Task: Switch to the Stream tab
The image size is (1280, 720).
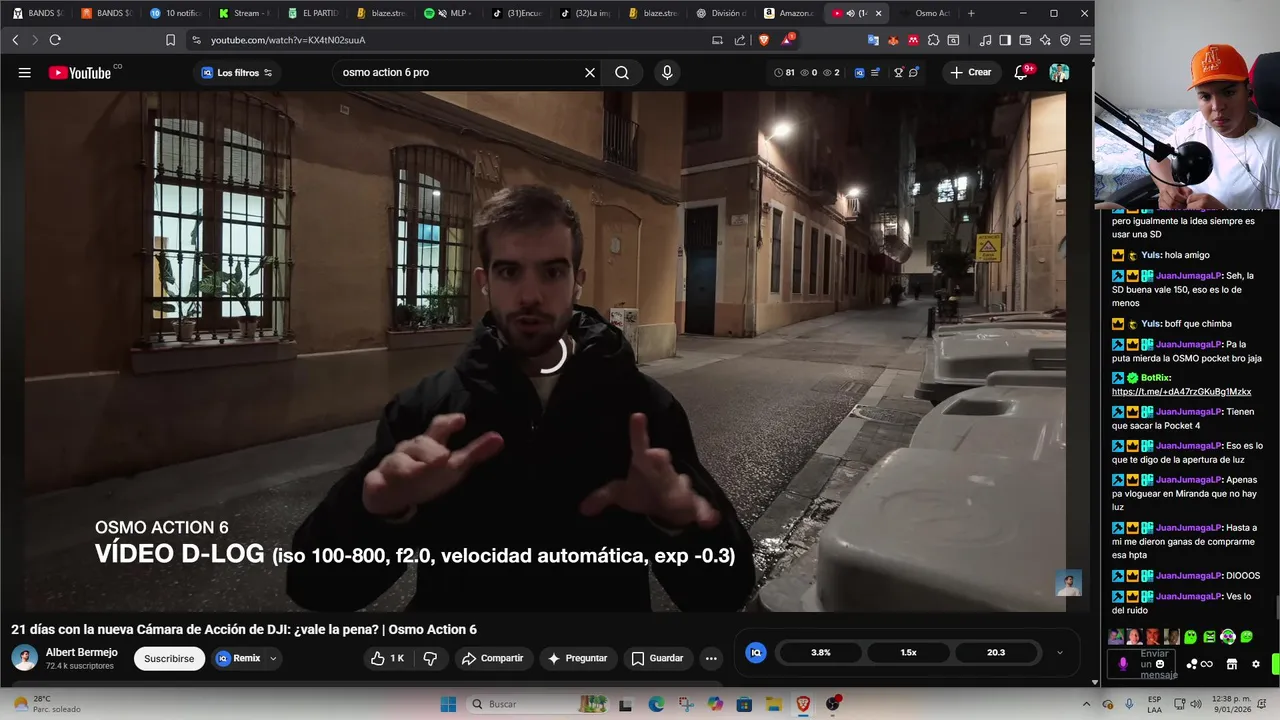Action: (x=243, y=13)
